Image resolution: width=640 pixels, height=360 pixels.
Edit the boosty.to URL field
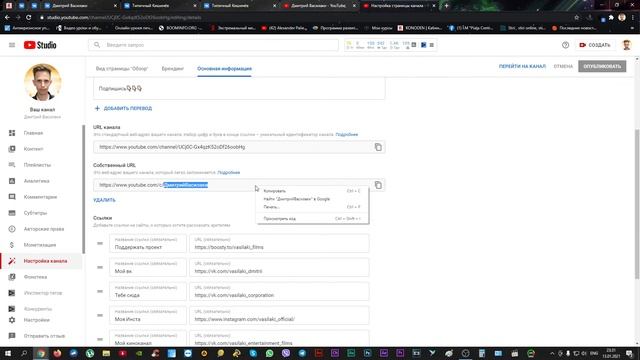point(279,244)
